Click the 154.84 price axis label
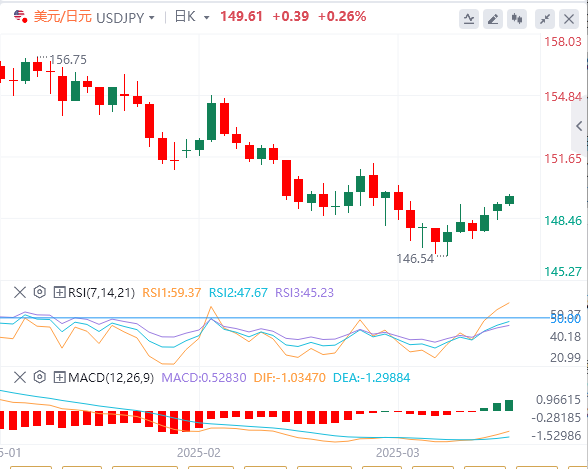Viewport: 588px width, 469px height. coord(563,97)
